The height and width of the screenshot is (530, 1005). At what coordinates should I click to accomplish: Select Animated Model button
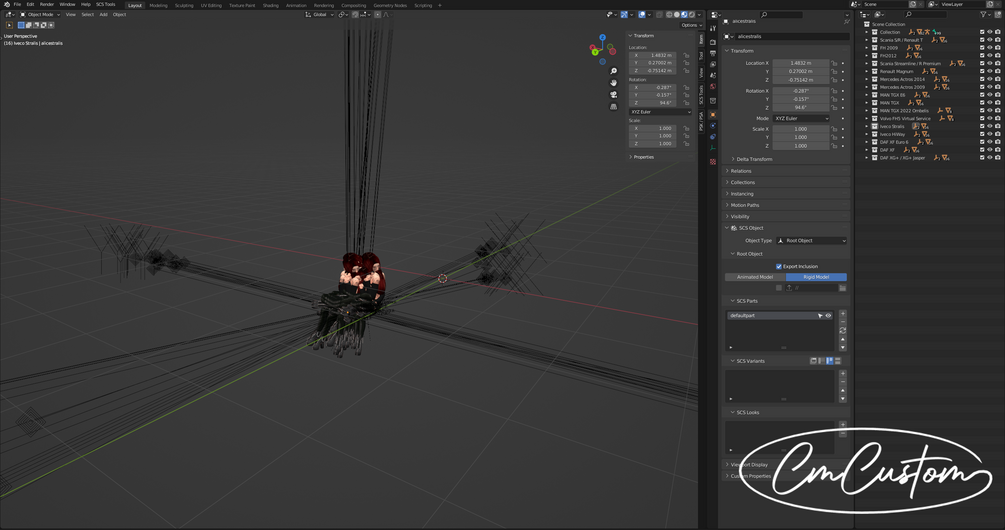click(x=755, y=277)
